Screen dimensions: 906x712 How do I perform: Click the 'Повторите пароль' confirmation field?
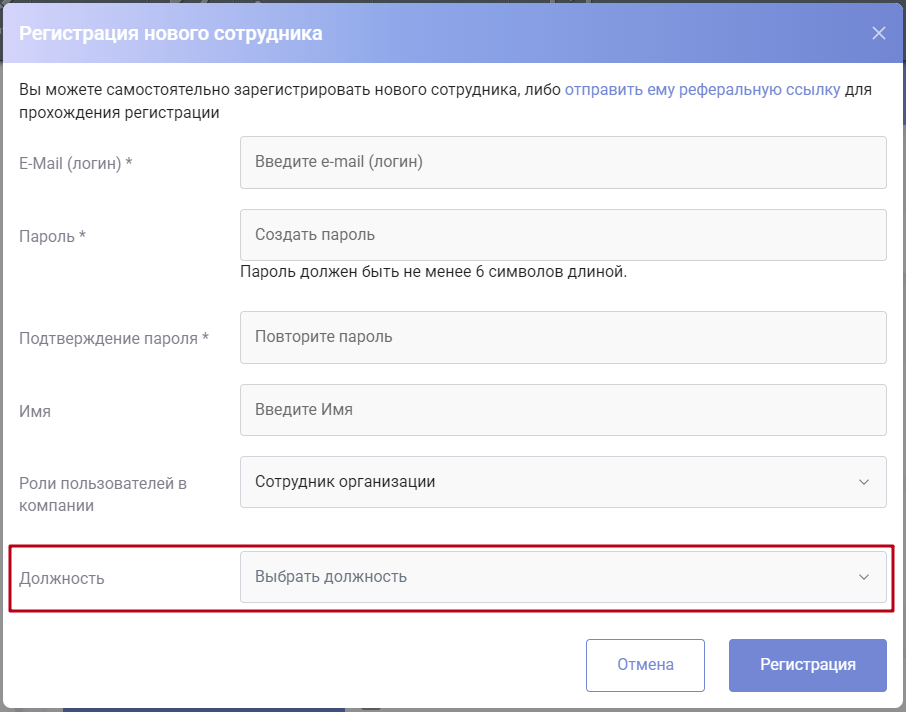[563, 338]
